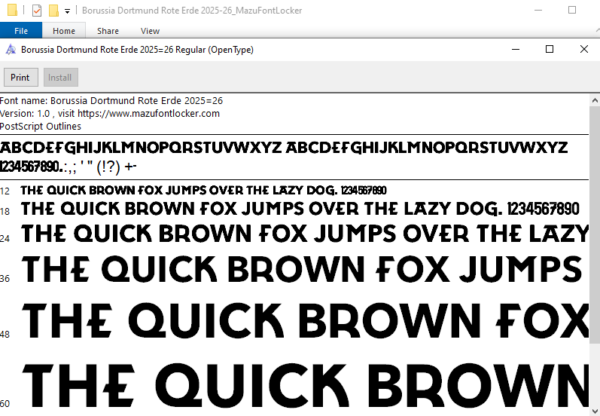The height and width of the screenshot is (416, 600).
Task: Click the alphabet sample line ABCDEFGHIJKLMNOPQRSTUVWXYZ
Action: tap(284, 148)
